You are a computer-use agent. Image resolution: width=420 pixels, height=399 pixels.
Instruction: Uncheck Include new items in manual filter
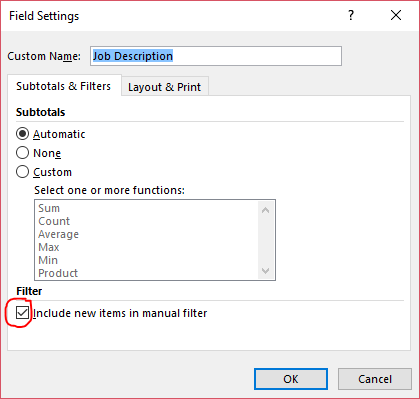pos(22,313)
